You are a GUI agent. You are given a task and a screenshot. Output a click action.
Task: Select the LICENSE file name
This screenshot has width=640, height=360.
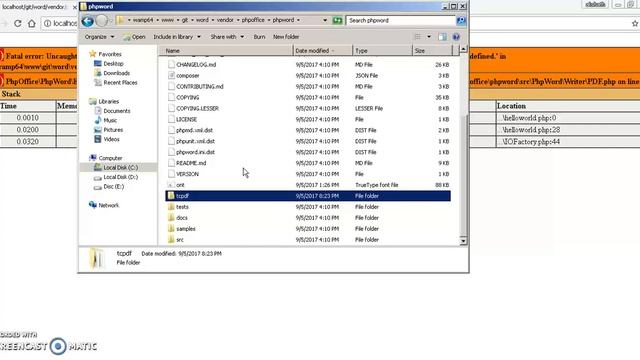(x=187, y=120)
